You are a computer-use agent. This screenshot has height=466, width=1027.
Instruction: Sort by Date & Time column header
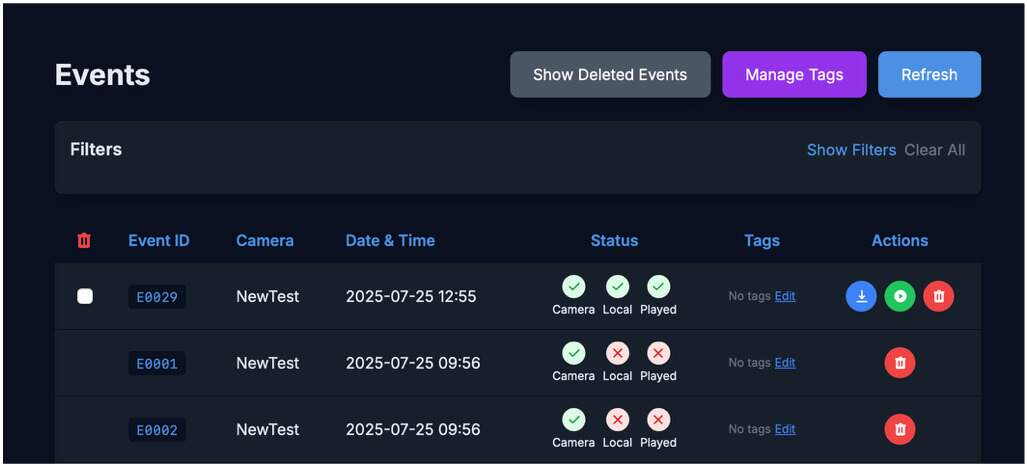coord(390,240)
